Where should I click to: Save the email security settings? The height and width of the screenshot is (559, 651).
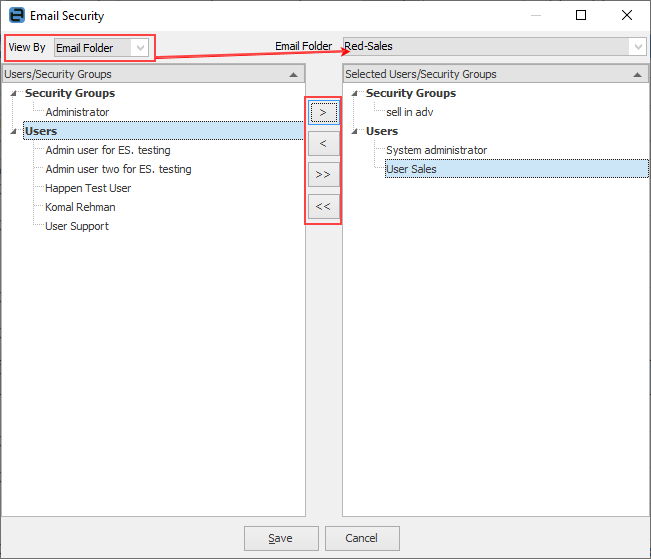point(281,538)
